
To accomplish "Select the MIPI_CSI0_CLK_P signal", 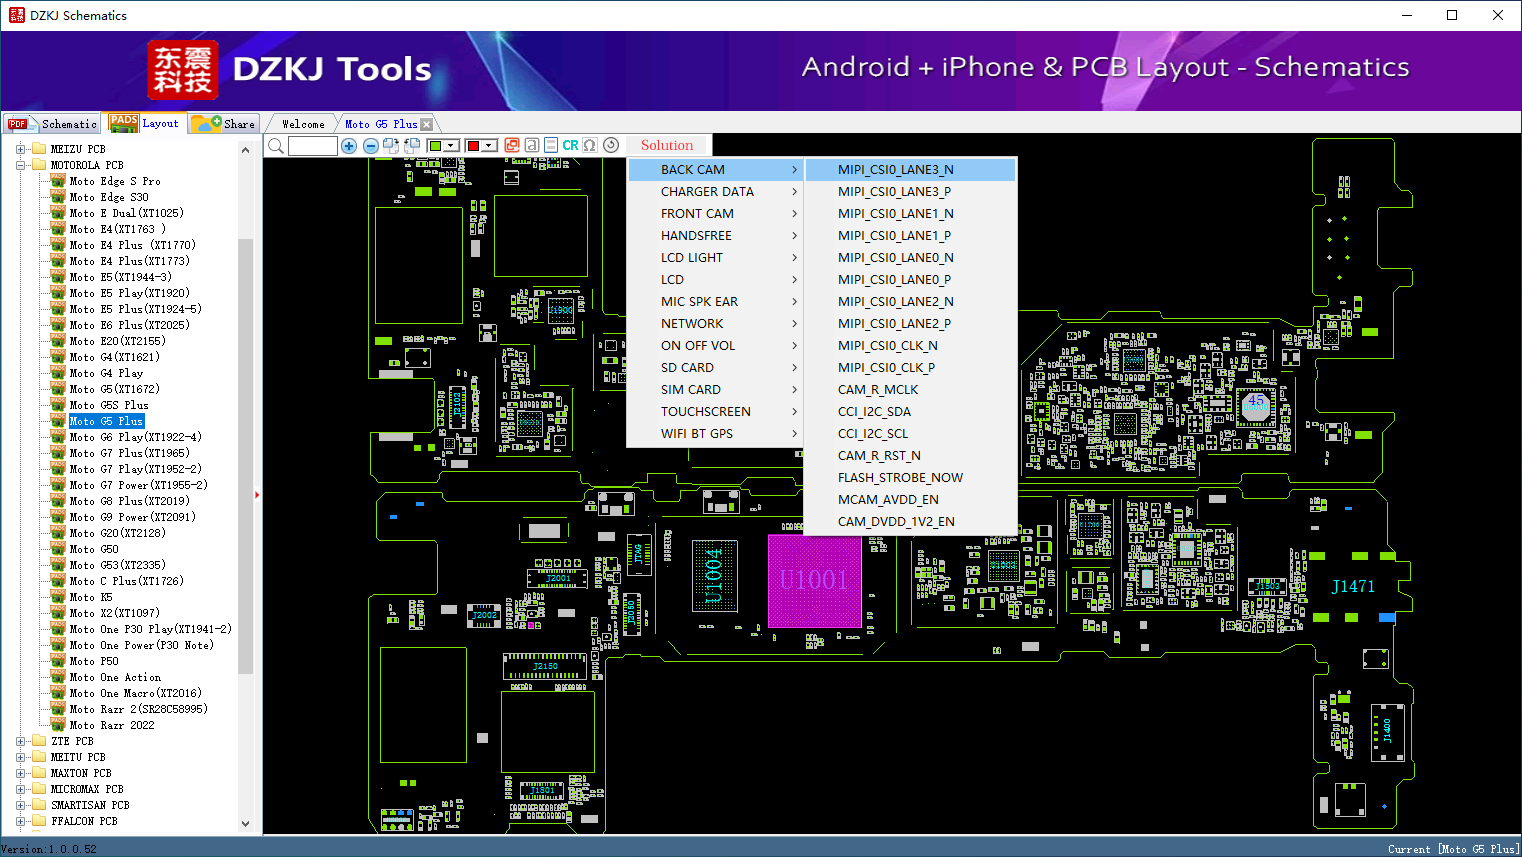I will pos(911,368).
